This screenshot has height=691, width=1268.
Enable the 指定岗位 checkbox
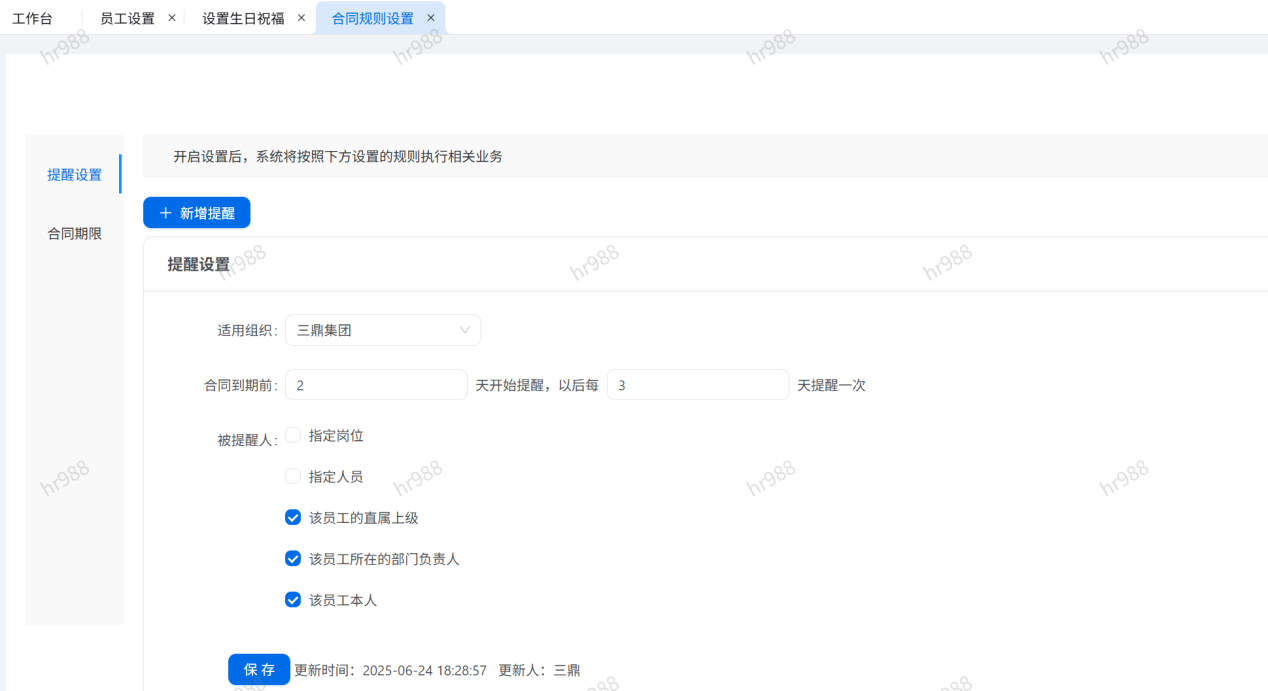click(x=293, y=435)
